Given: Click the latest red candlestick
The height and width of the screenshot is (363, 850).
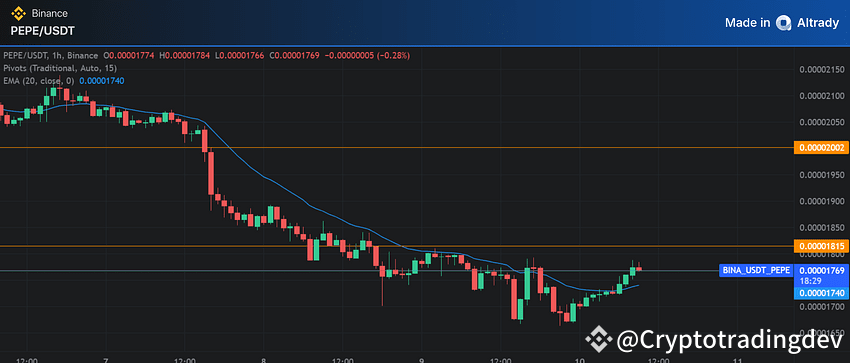Looking at the screenshot, I should 639,268.
